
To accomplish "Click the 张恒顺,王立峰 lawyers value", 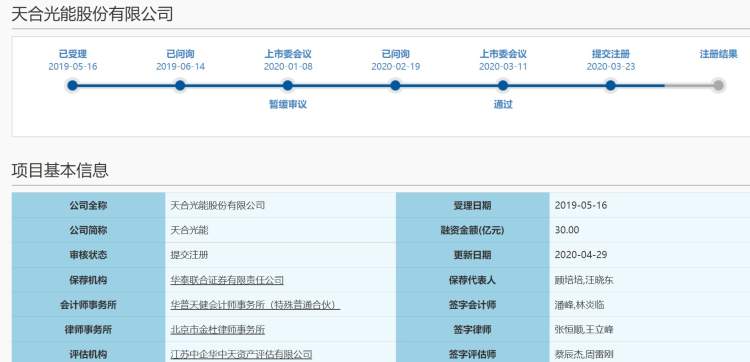I will [x=584, y=330].
